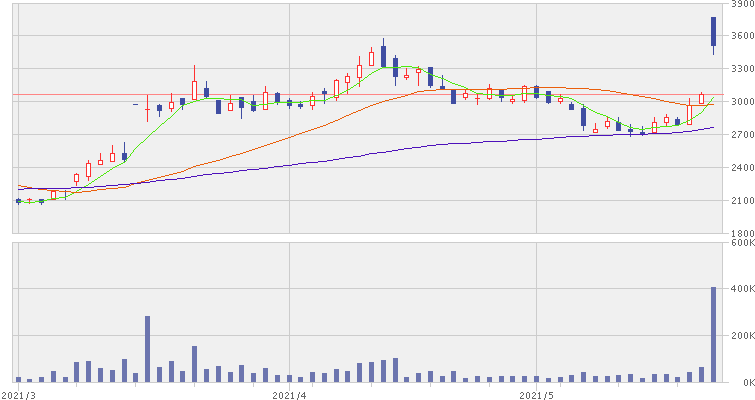Click the 400K volume axis label
The height and width of the screenshot is (400, 755).
tap(742, 289)
